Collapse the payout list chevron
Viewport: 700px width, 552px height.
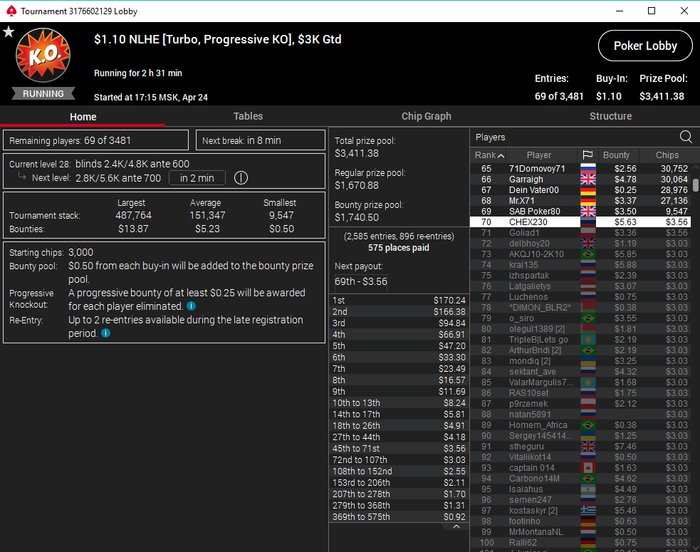coord(456,527)
